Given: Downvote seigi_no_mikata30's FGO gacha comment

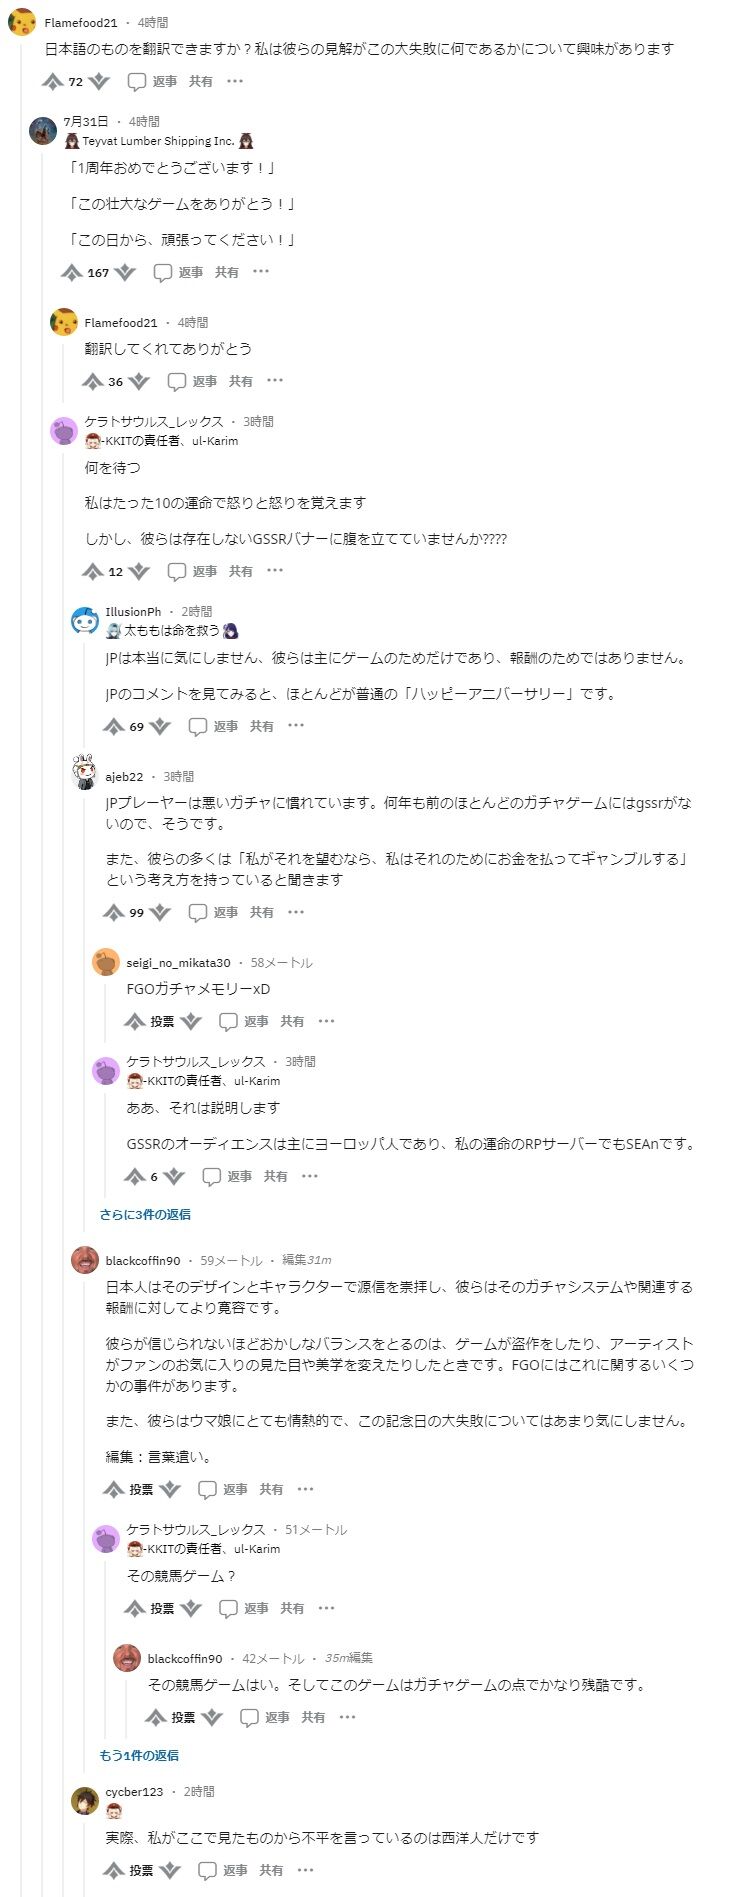Looking at the screenshot, I should click(x=191, y=1021).
